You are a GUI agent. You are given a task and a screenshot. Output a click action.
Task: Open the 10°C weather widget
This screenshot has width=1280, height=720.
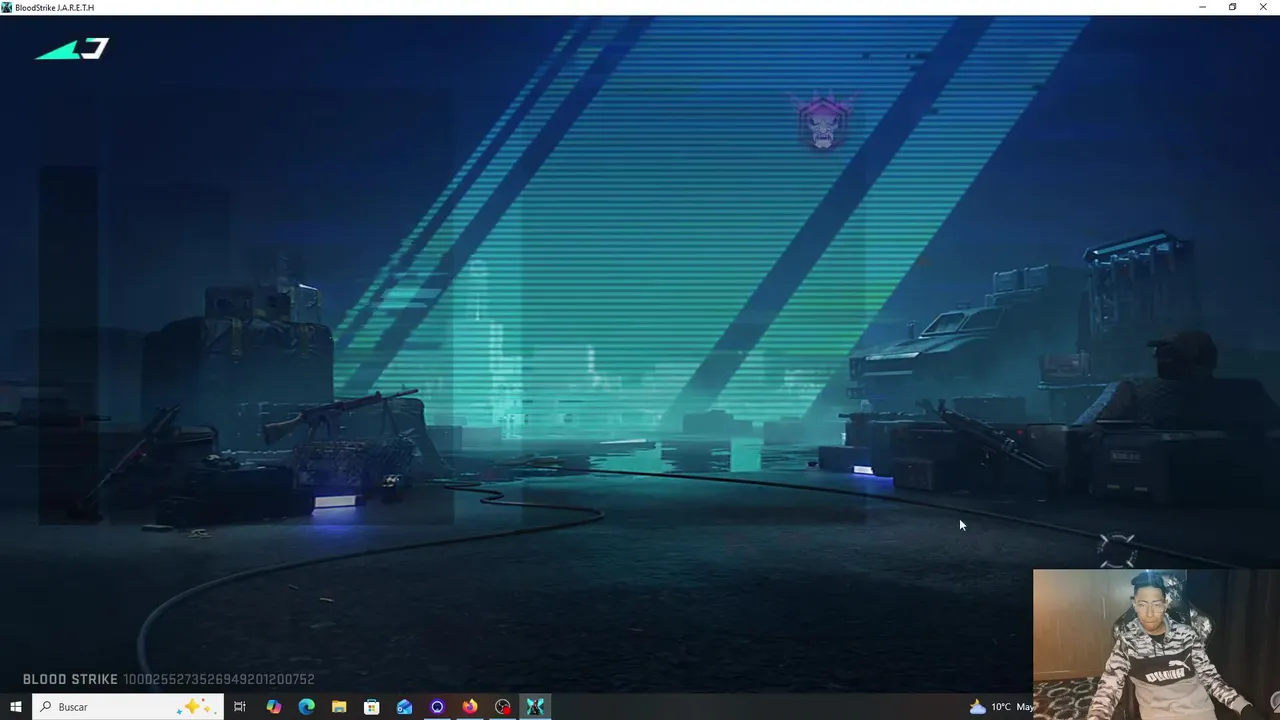[x=1000, y=707]
